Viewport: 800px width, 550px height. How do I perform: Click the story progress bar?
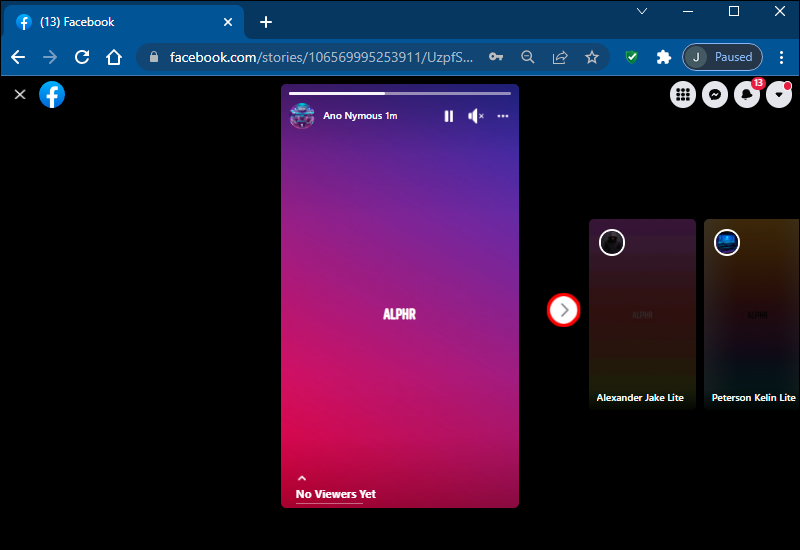tap(399, 93)
